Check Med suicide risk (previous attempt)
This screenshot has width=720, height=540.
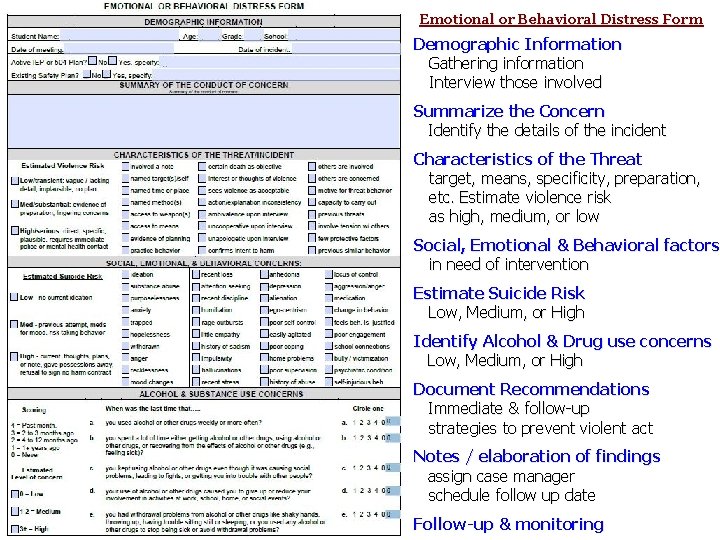point(14,324)
